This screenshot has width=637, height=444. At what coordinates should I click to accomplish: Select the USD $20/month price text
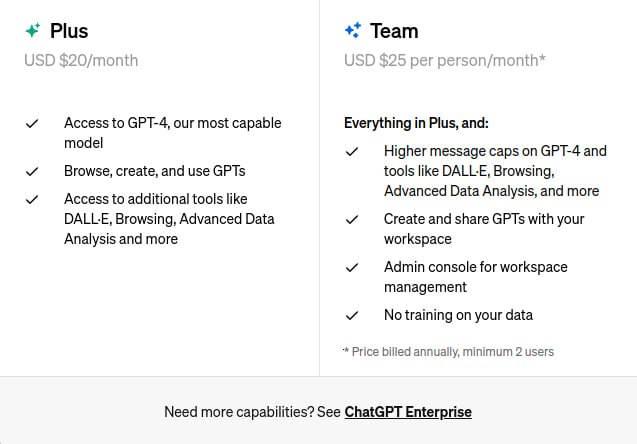point(81,60)
